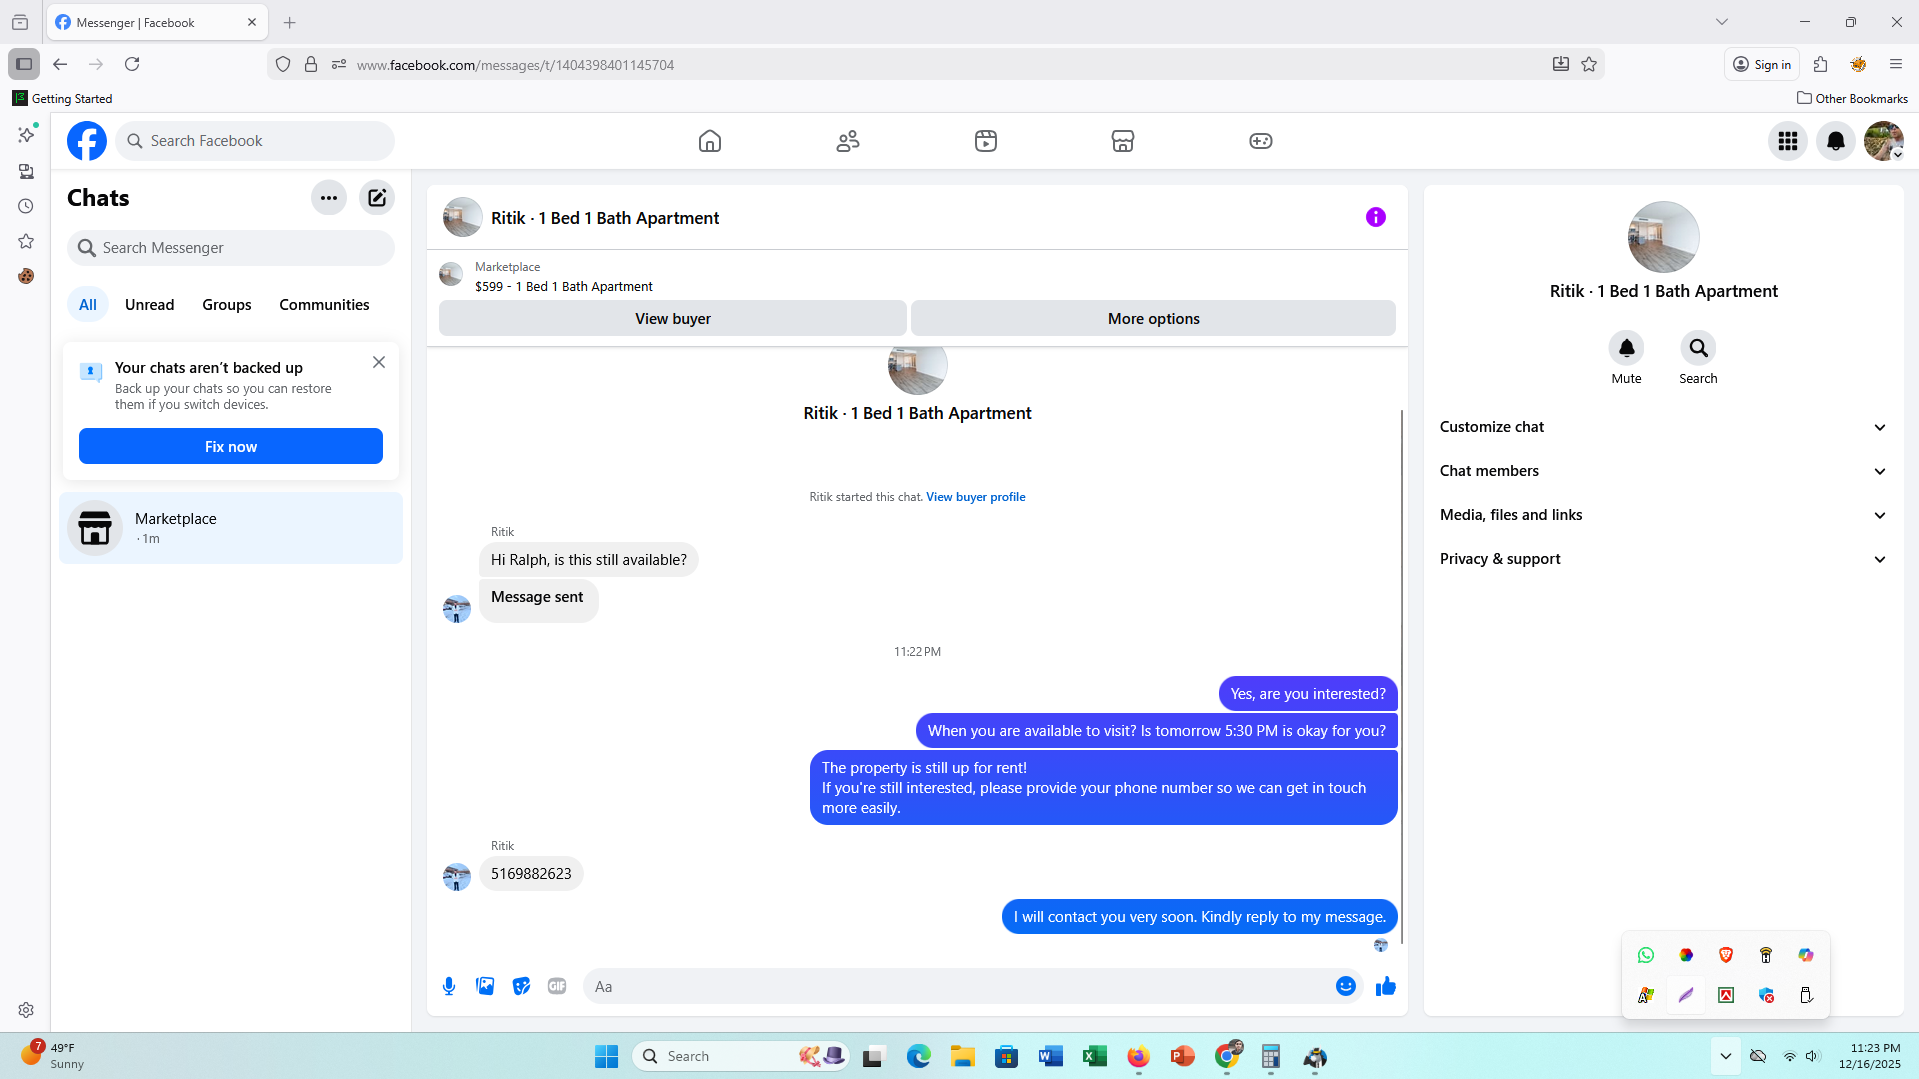The image size is (1919, 1079).
Task: Click the More options button
Action: (1154, 319)
